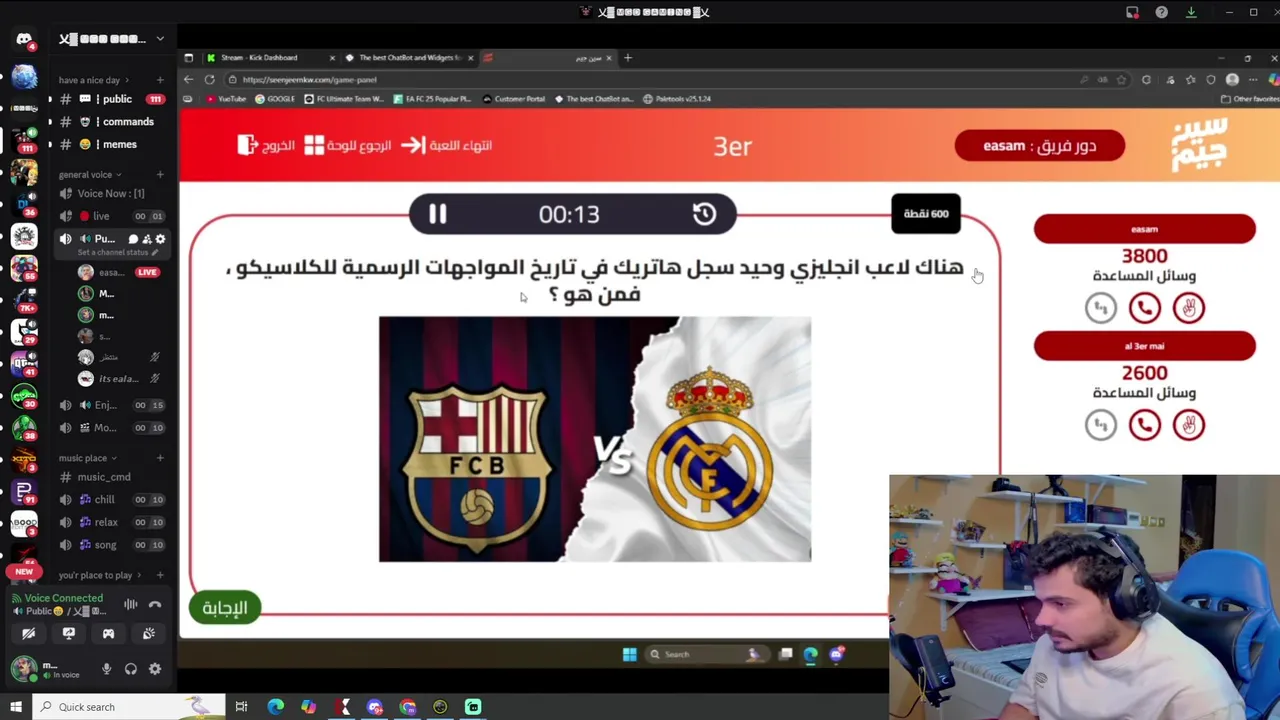Open the FC Ultimate Team bookmark
The width and height of the screenshot is (1280, 720).
[344, 99]
